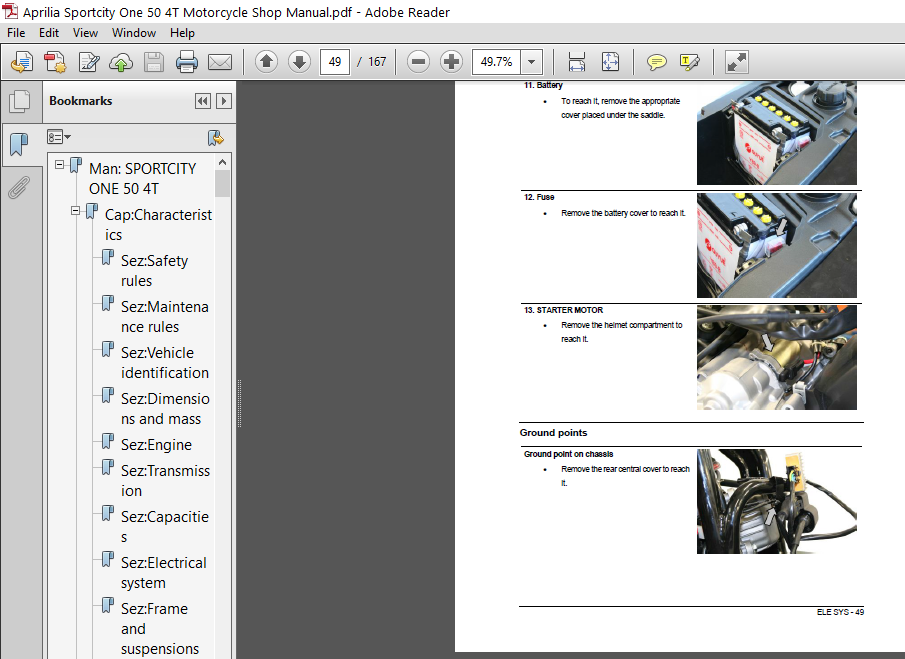Screen dimensions: 905x659
Task: Open the Page Thumbnails panel icon
Action: click(x=20, y=102)
